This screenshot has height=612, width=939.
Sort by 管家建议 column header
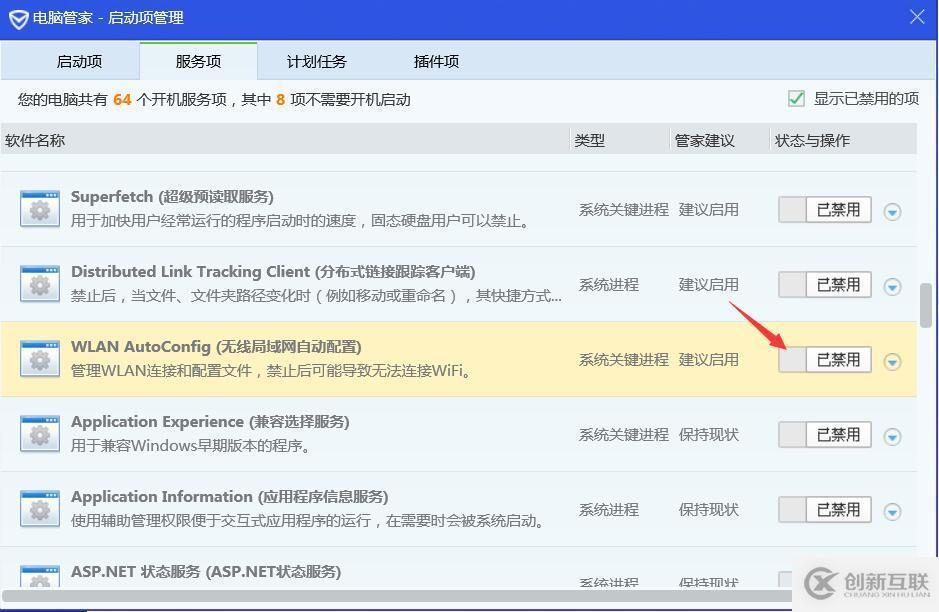pos(719,140)
